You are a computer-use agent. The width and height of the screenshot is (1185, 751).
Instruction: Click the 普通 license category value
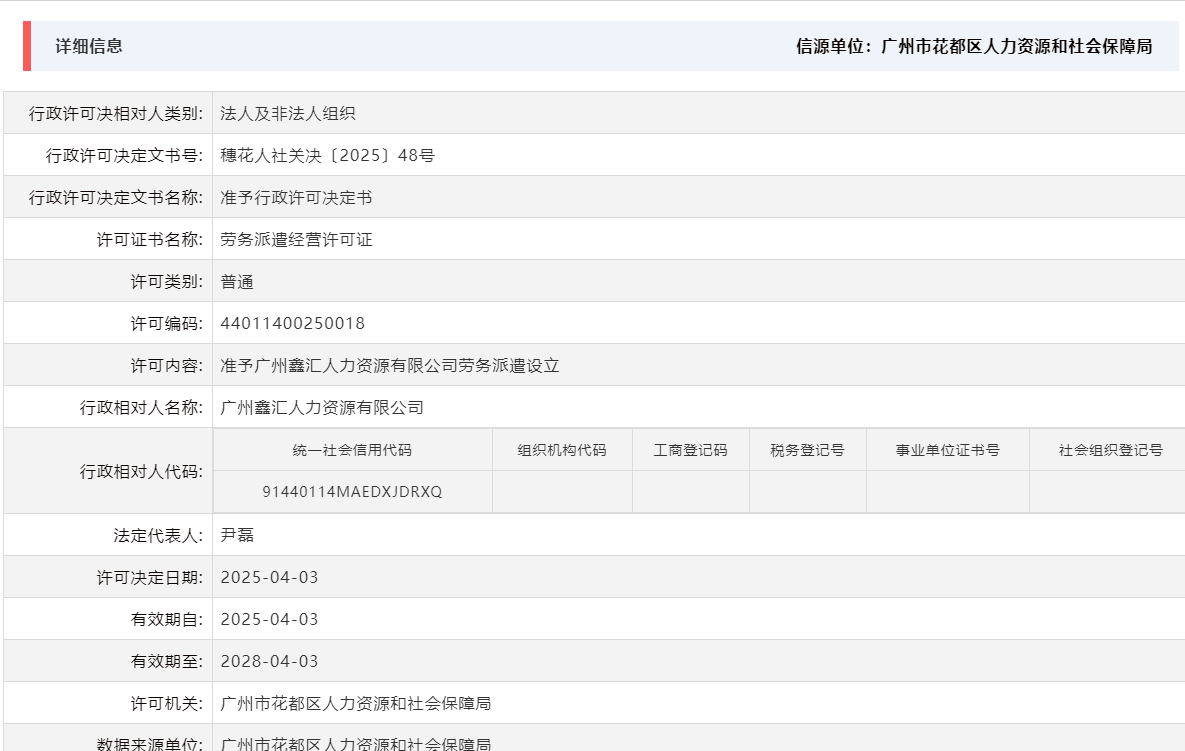click(238, 281)
